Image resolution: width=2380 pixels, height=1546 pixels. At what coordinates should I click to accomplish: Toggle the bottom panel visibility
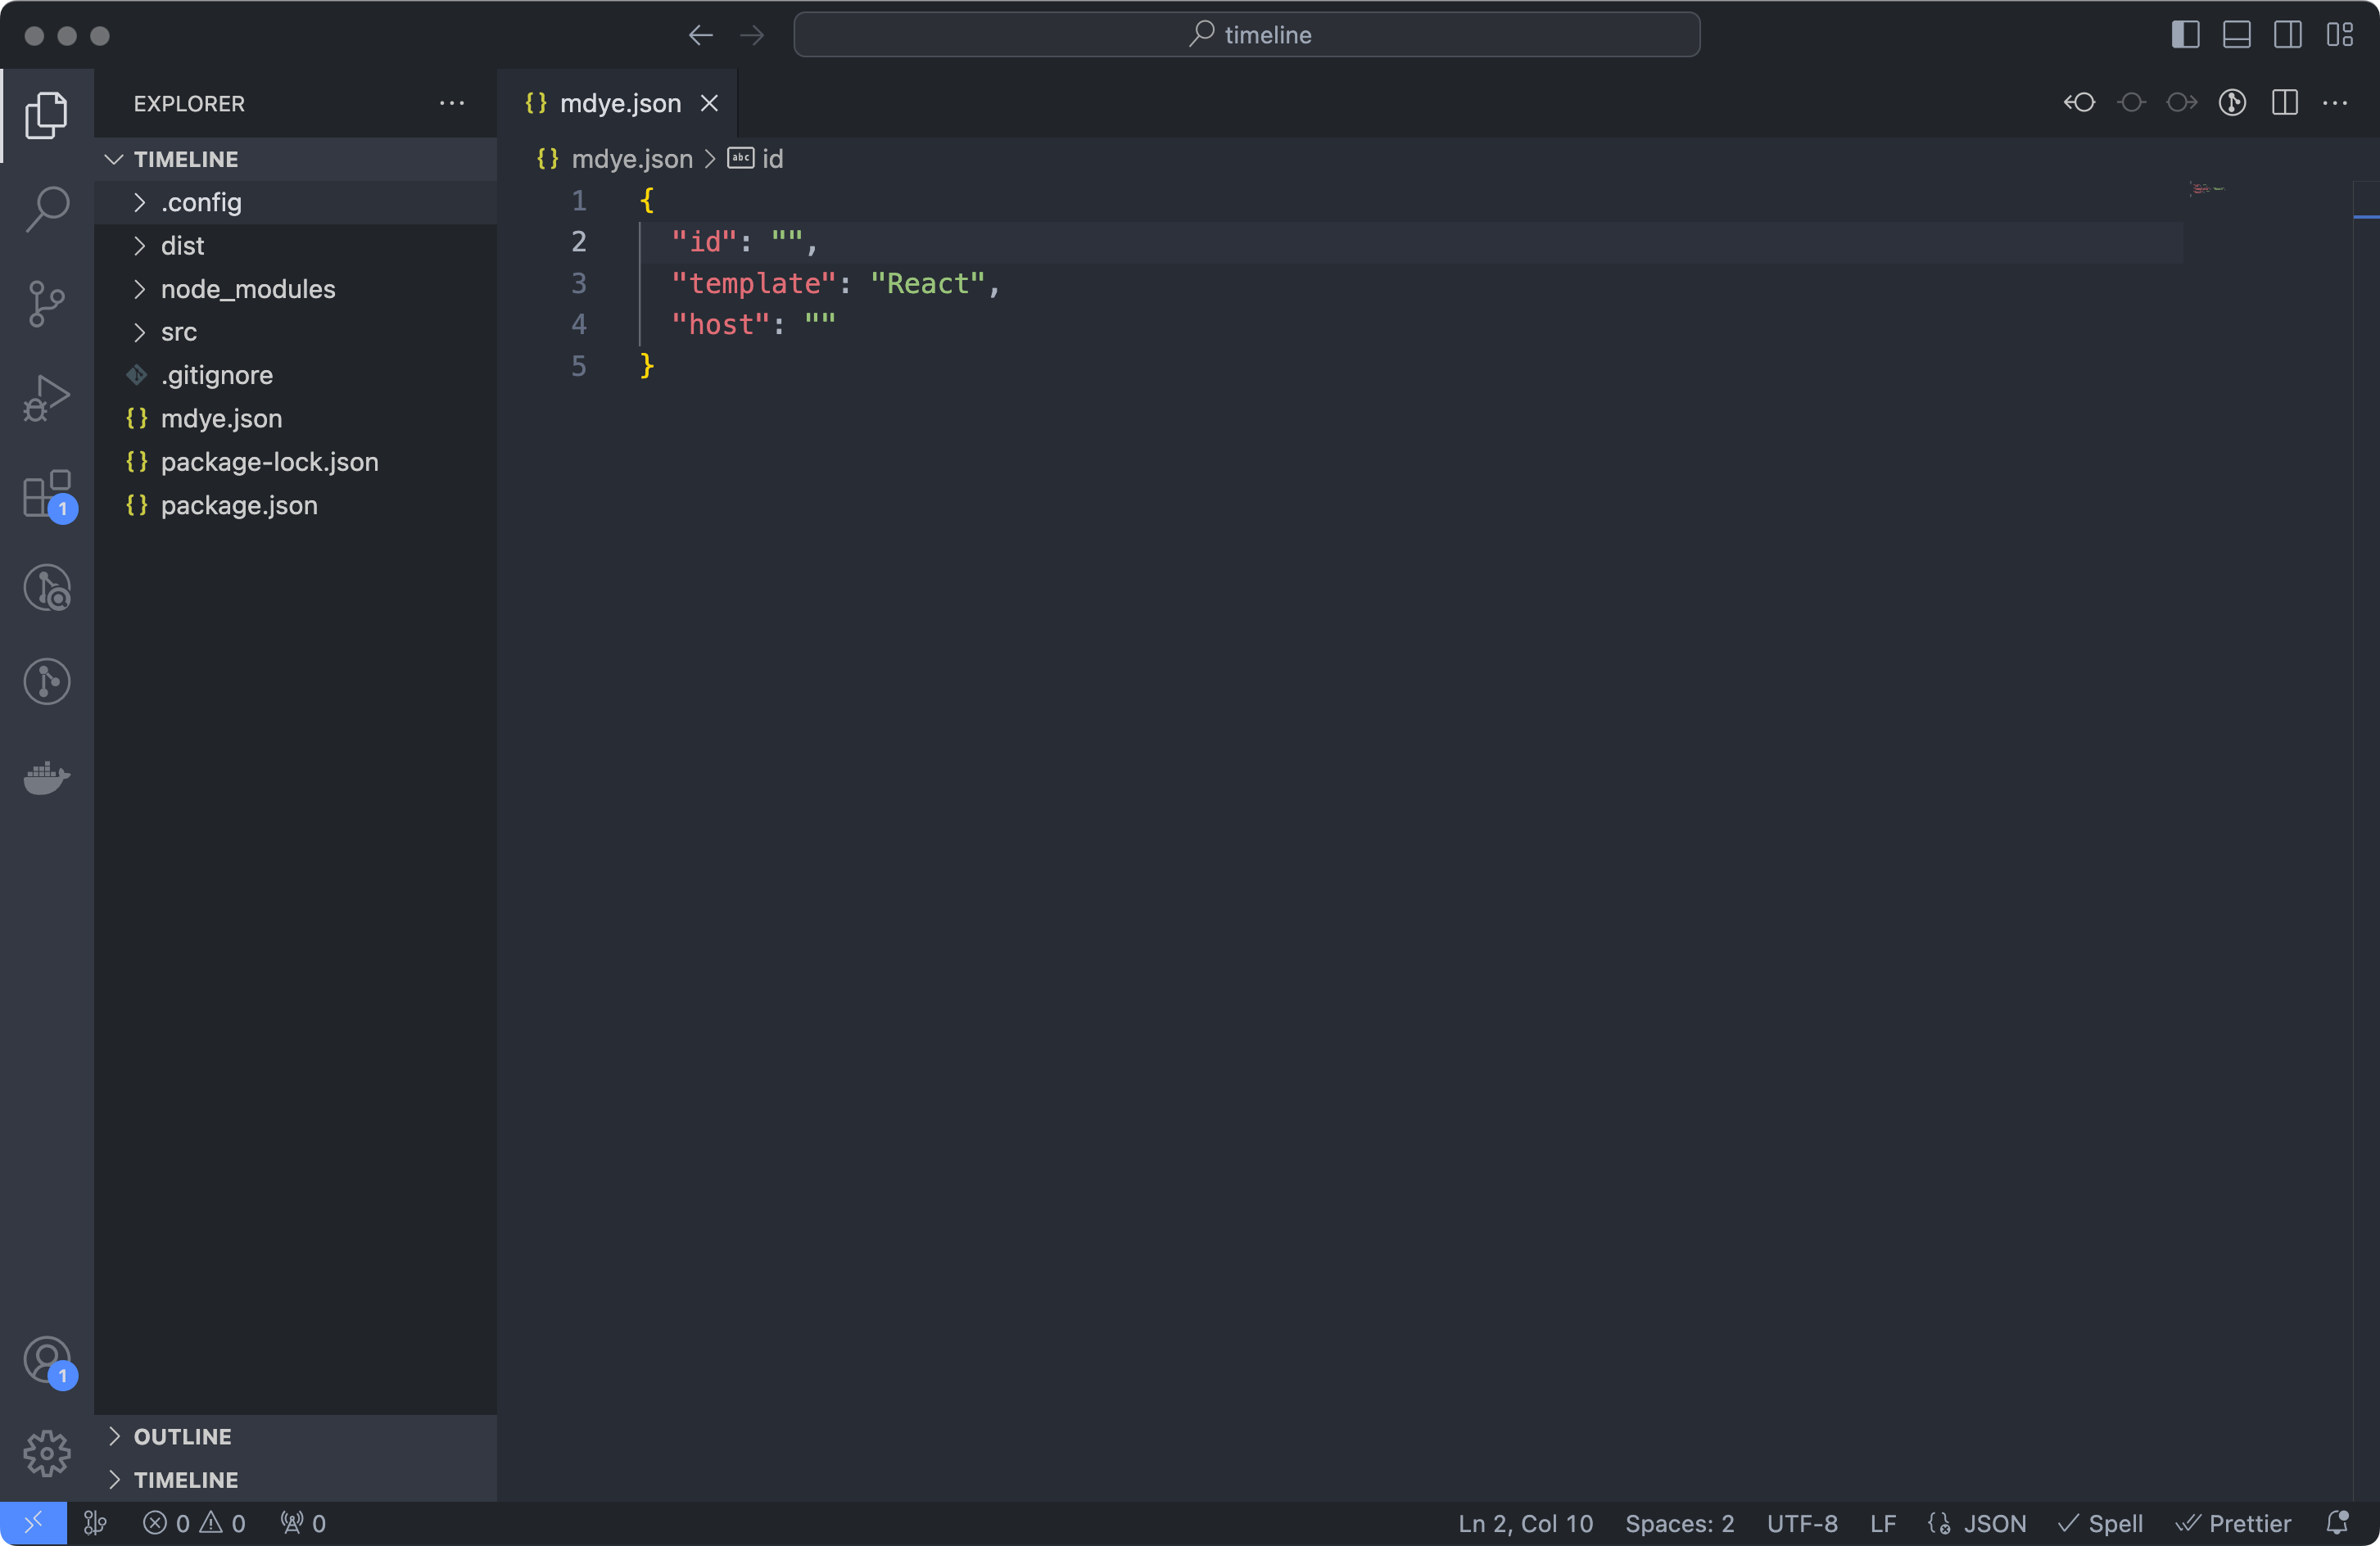(2236, 35)
